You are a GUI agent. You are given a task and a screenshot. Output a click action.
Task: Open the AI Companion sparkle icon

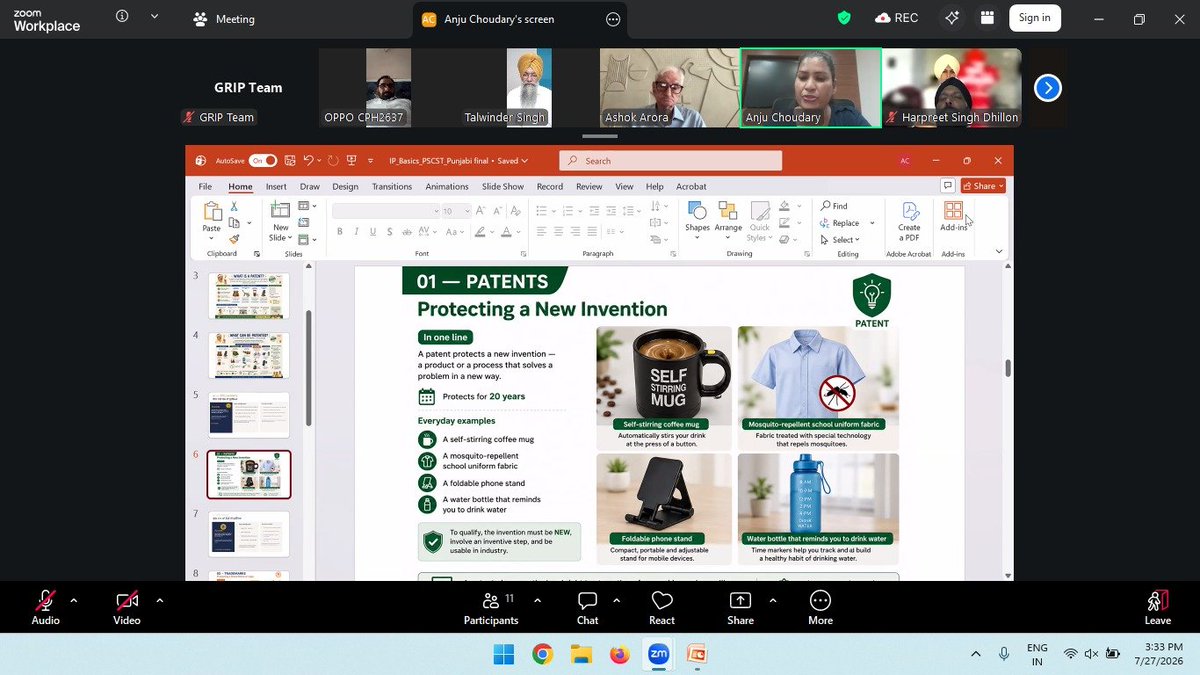(x=951, y=18)
